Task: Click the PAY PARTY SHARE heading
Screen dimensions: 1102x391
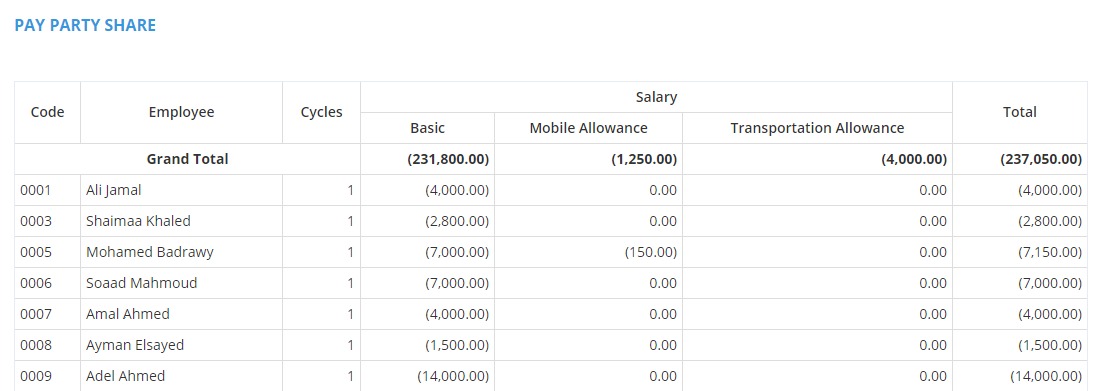Action: point(85,25)
